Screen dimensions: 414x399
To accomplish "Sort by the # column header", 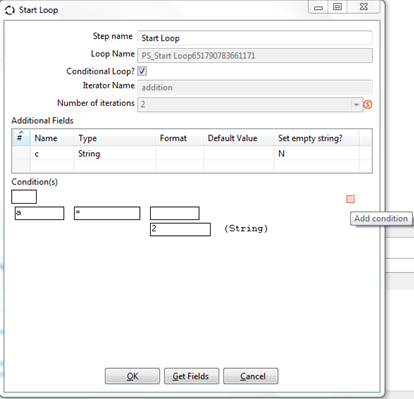I will pyautogui.click(x=21, y=137).
